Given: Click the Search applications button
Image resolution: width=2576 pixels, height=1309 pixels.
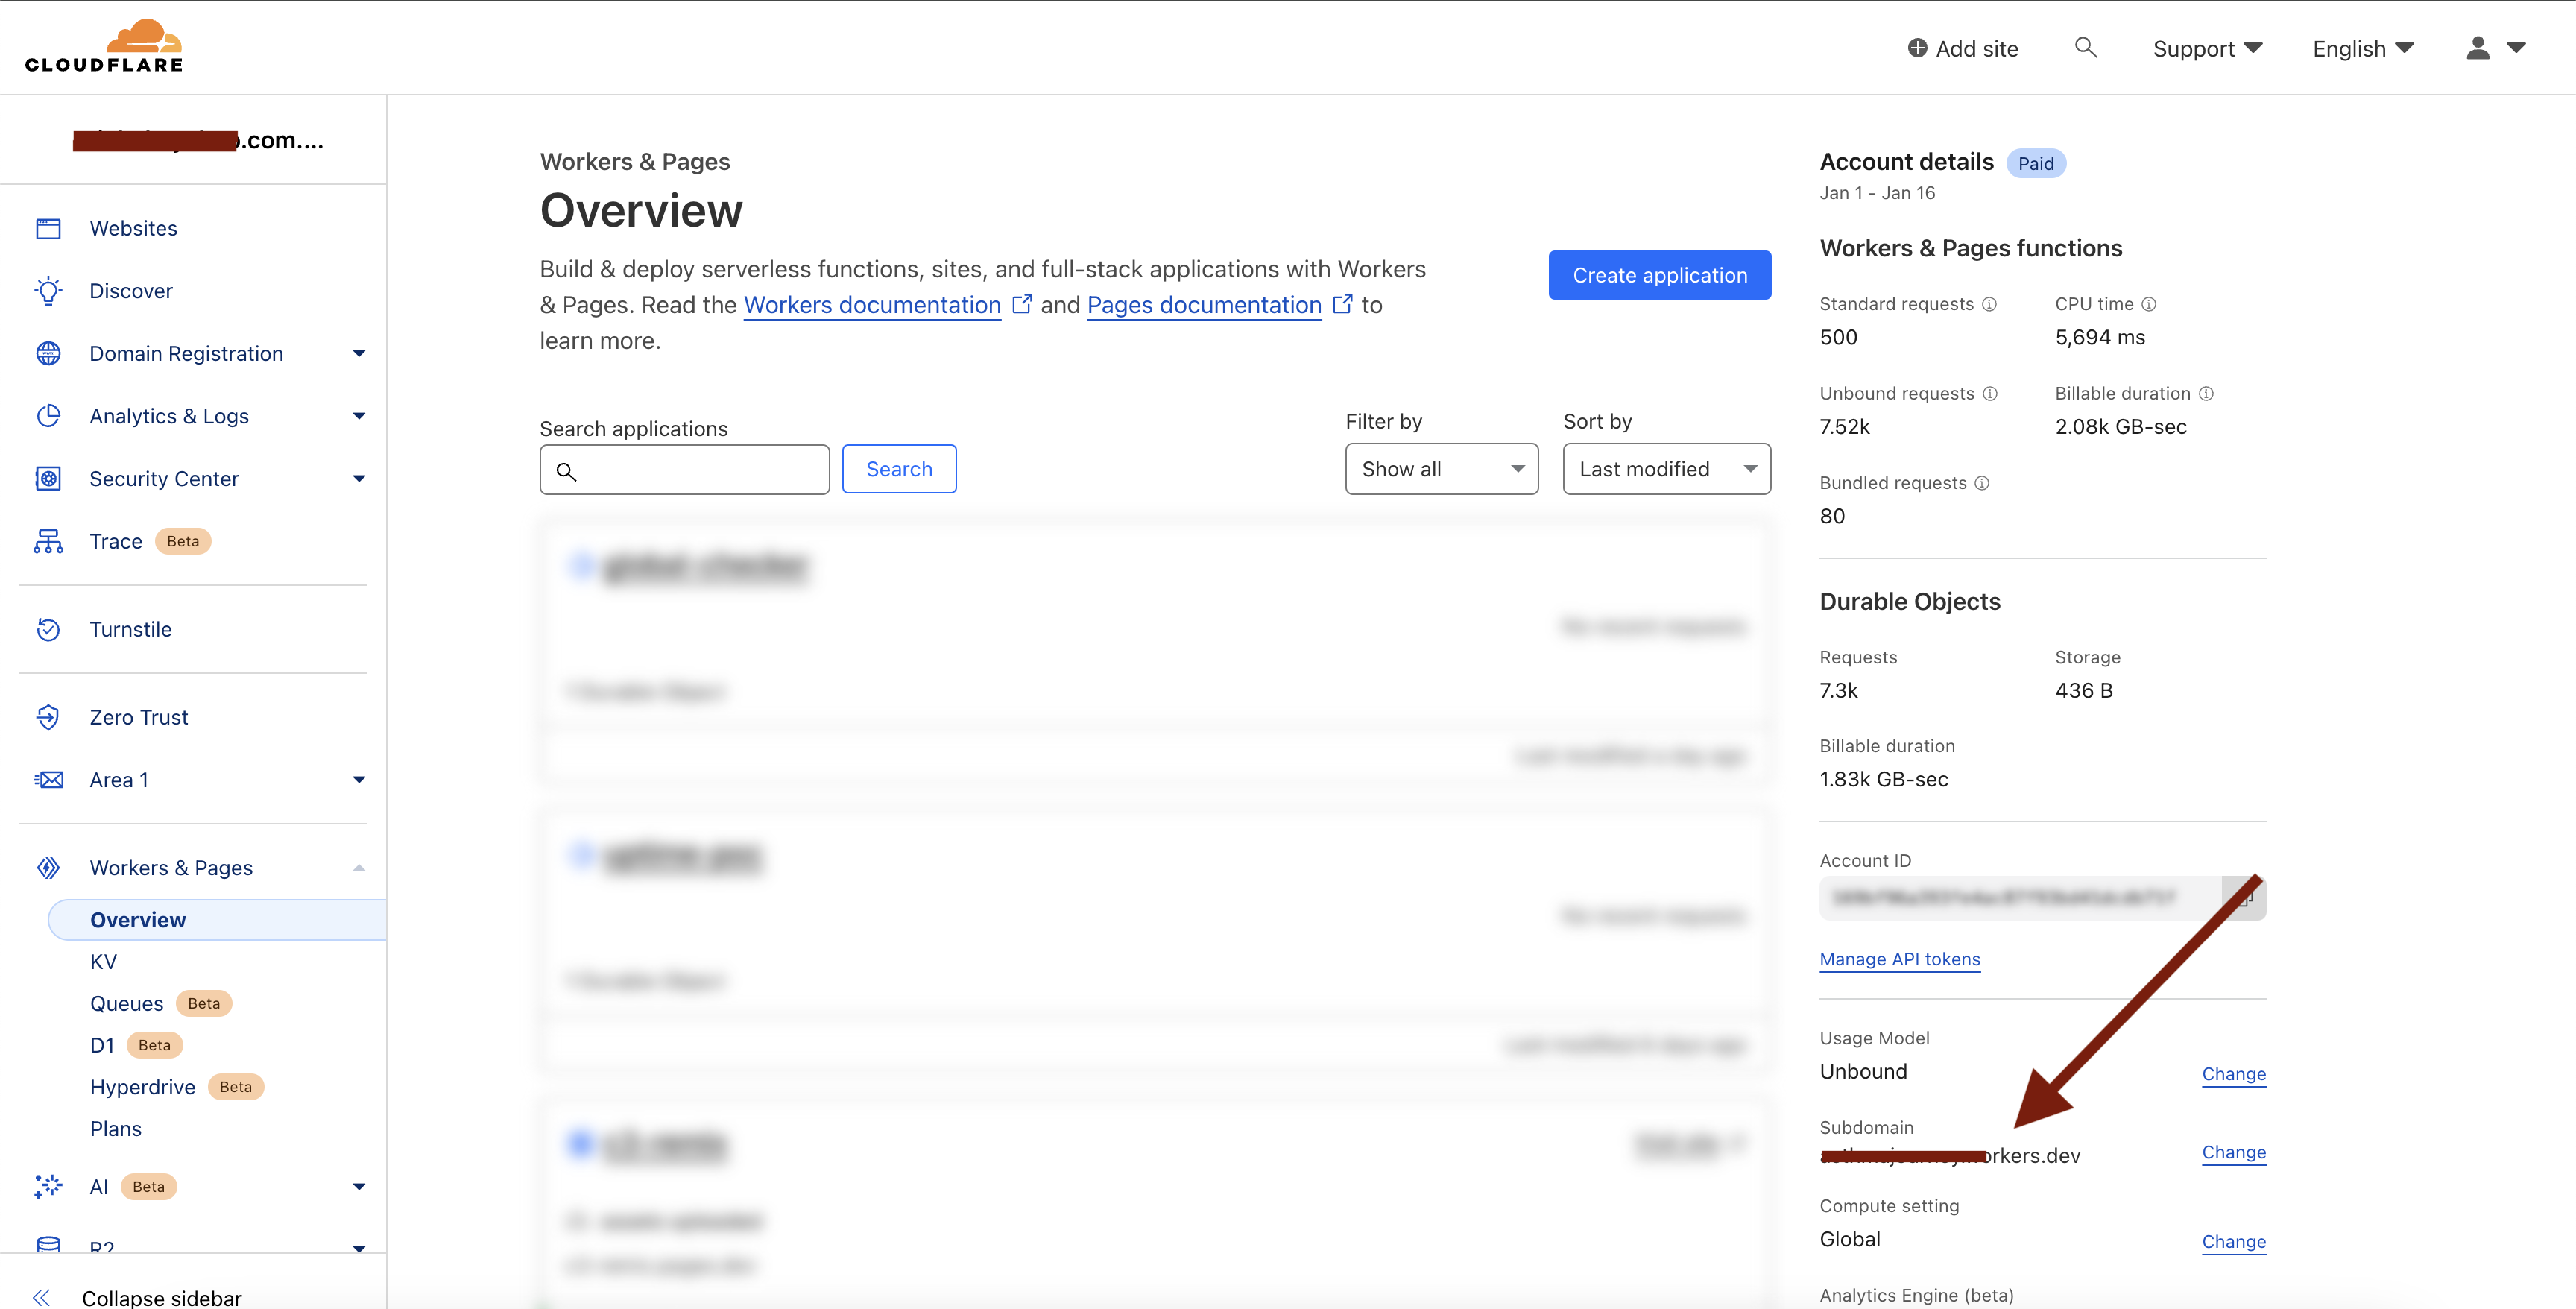Looking at the screenshot, I should [x=899, y=469].
